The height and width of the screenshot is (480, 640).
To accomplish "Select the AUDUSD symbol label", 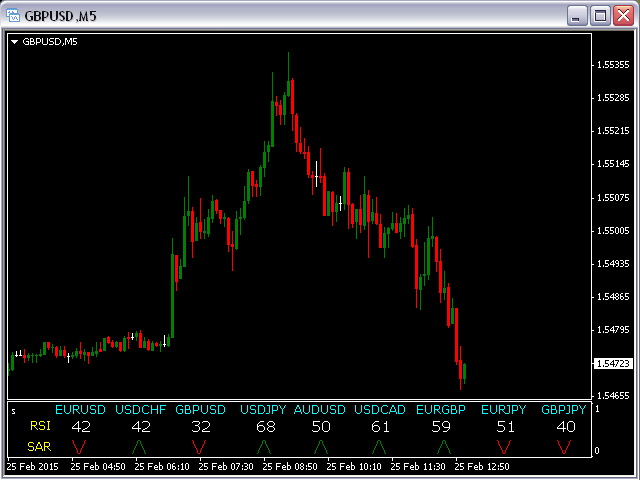I will [320, 410].
